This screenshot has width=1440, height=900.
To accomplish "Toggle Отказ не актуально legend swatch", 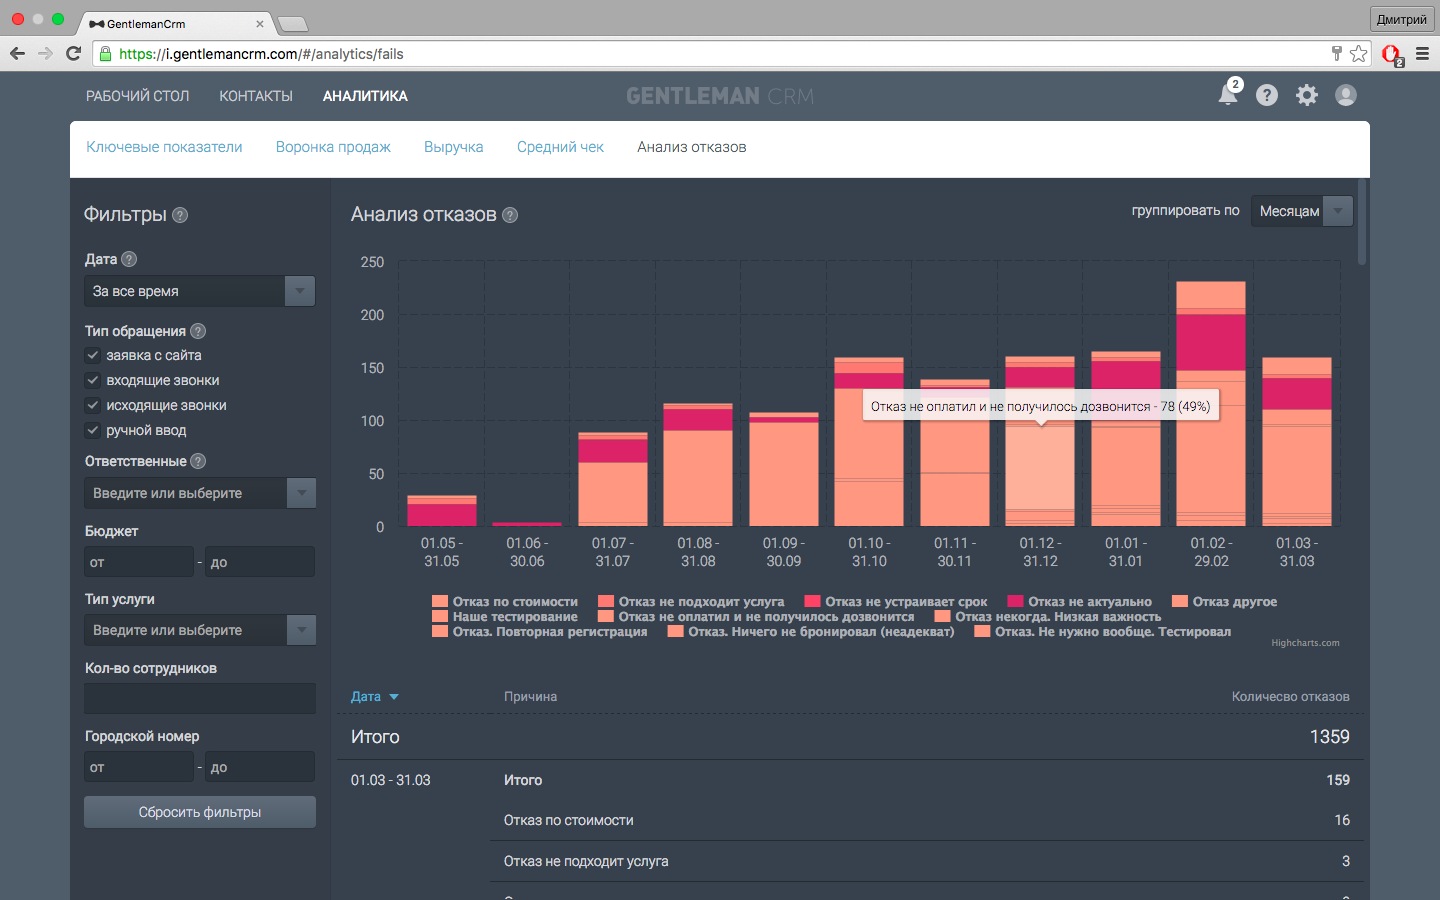I will click(x=1015, y=602).
